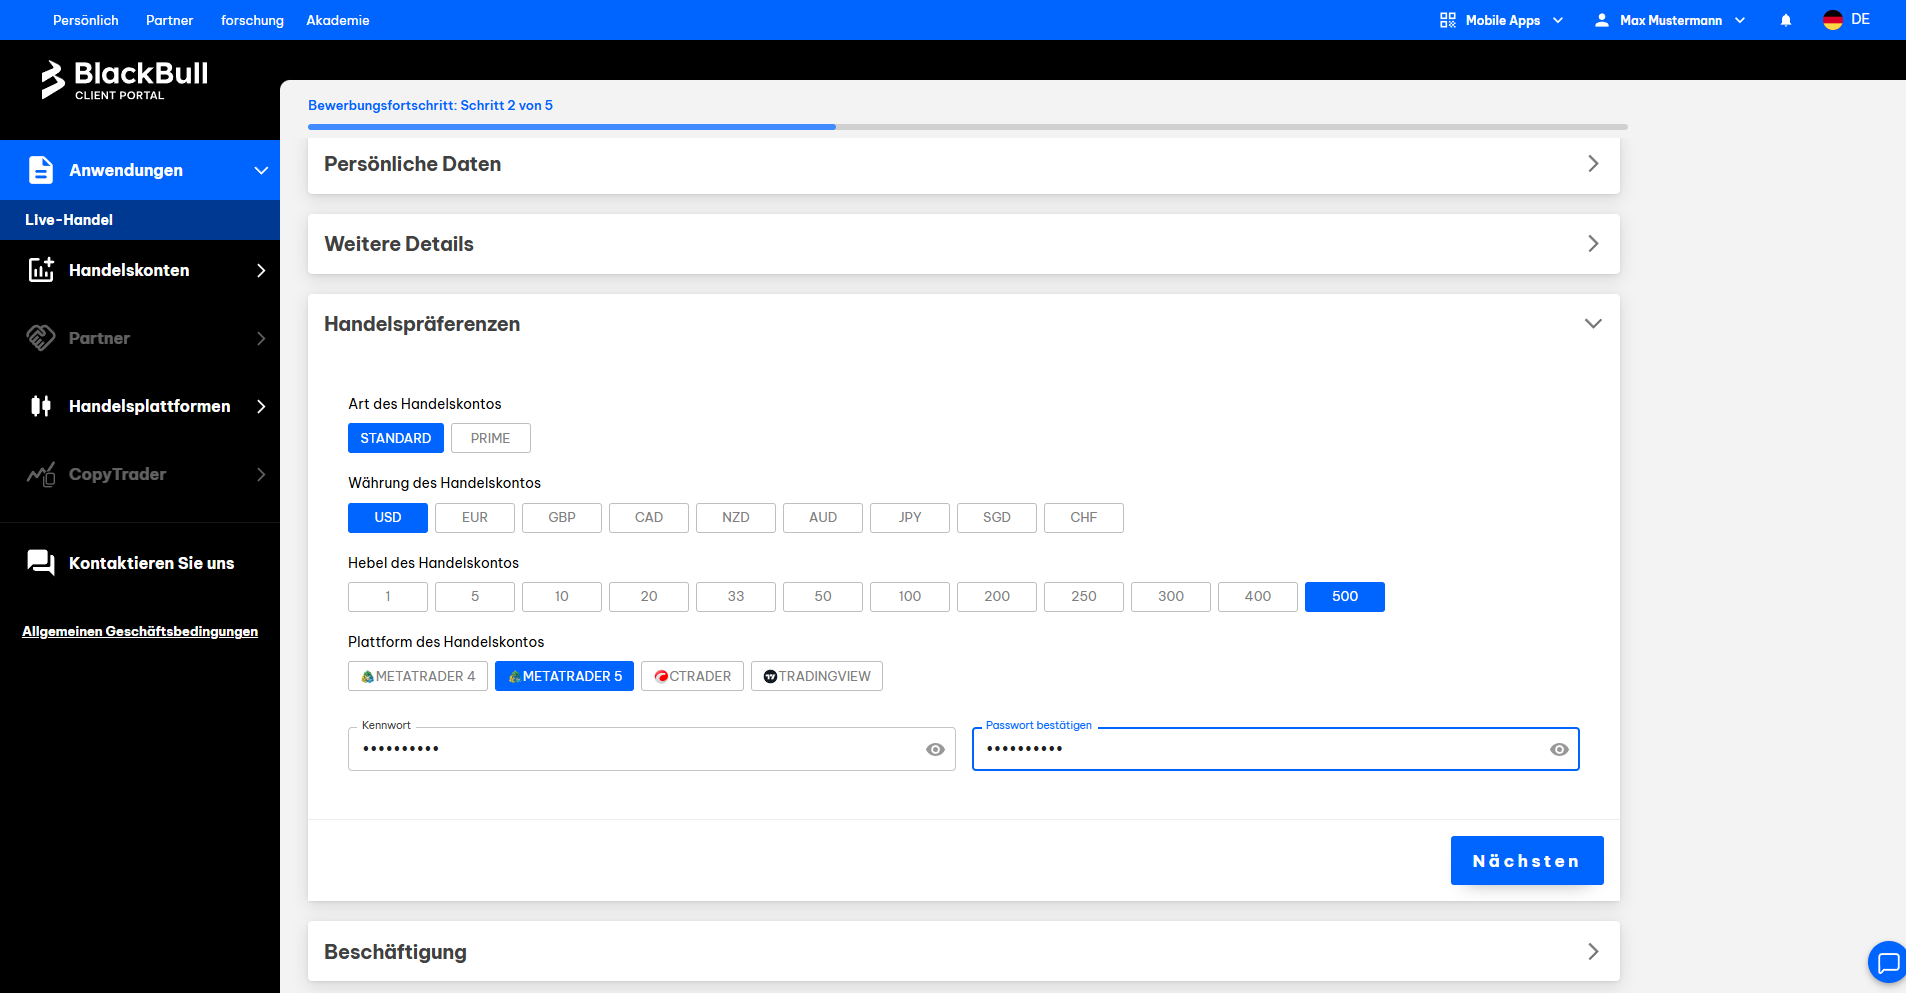Image resolution: width=1906 pixels, height=993 pixels.
Task: Click the Partner handshake icon in sidebar
Action: [41, 338]
